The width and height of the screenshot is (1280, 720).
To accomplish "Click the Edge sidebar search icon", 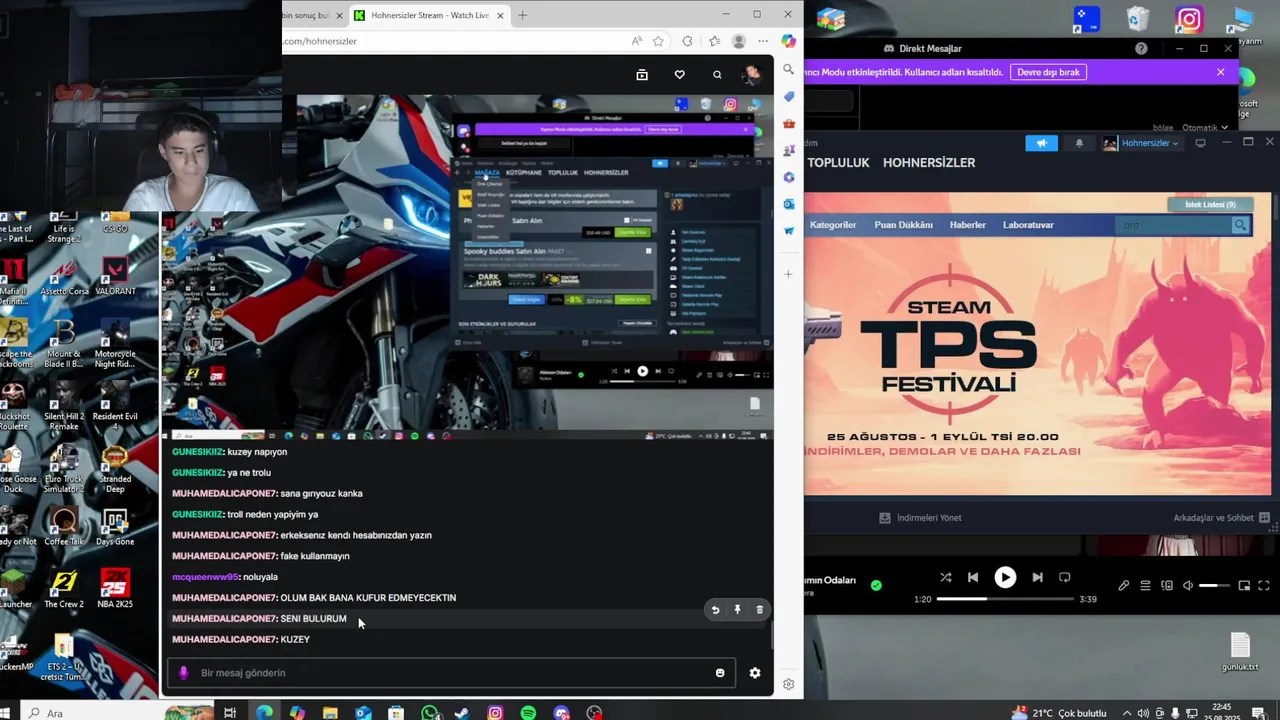I will 789,70.
